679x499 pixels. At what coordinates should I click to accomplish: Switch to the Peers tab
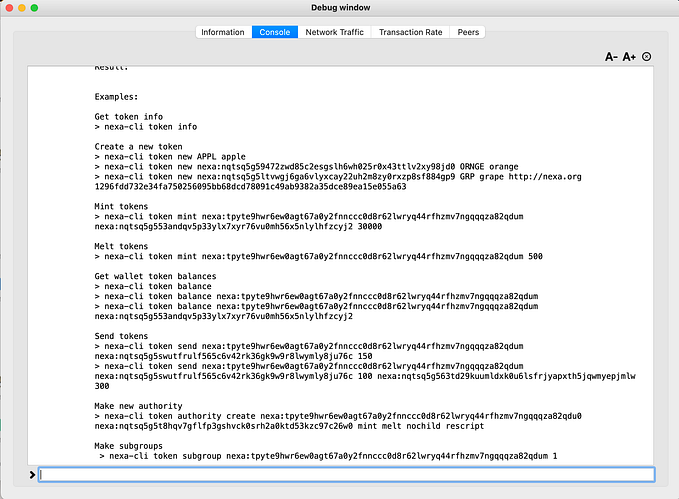(468, 32)
